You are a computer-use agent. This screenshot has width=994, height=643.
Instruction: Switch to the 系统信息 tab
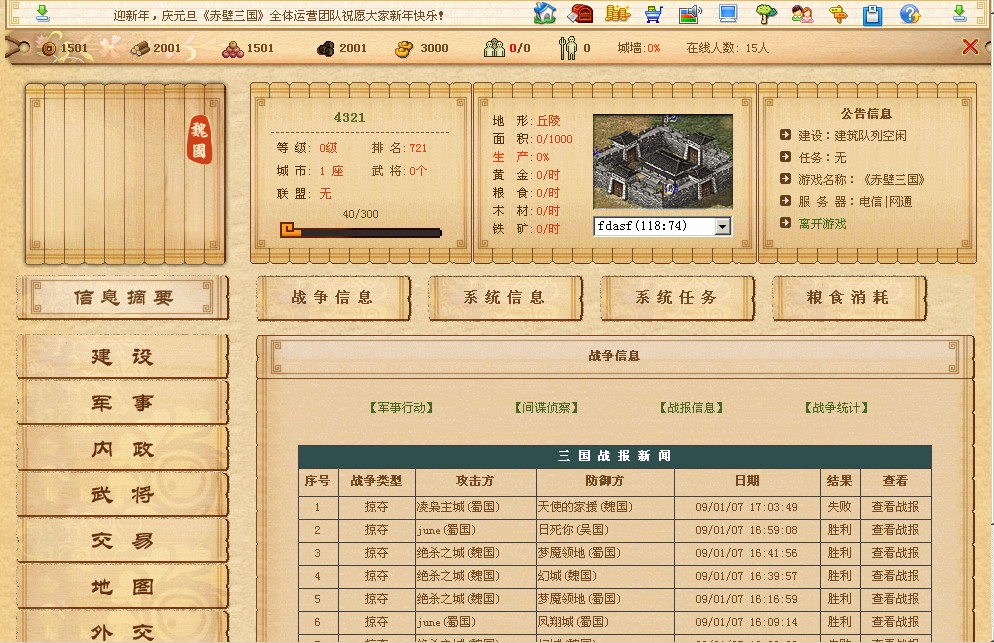(505, 298)
